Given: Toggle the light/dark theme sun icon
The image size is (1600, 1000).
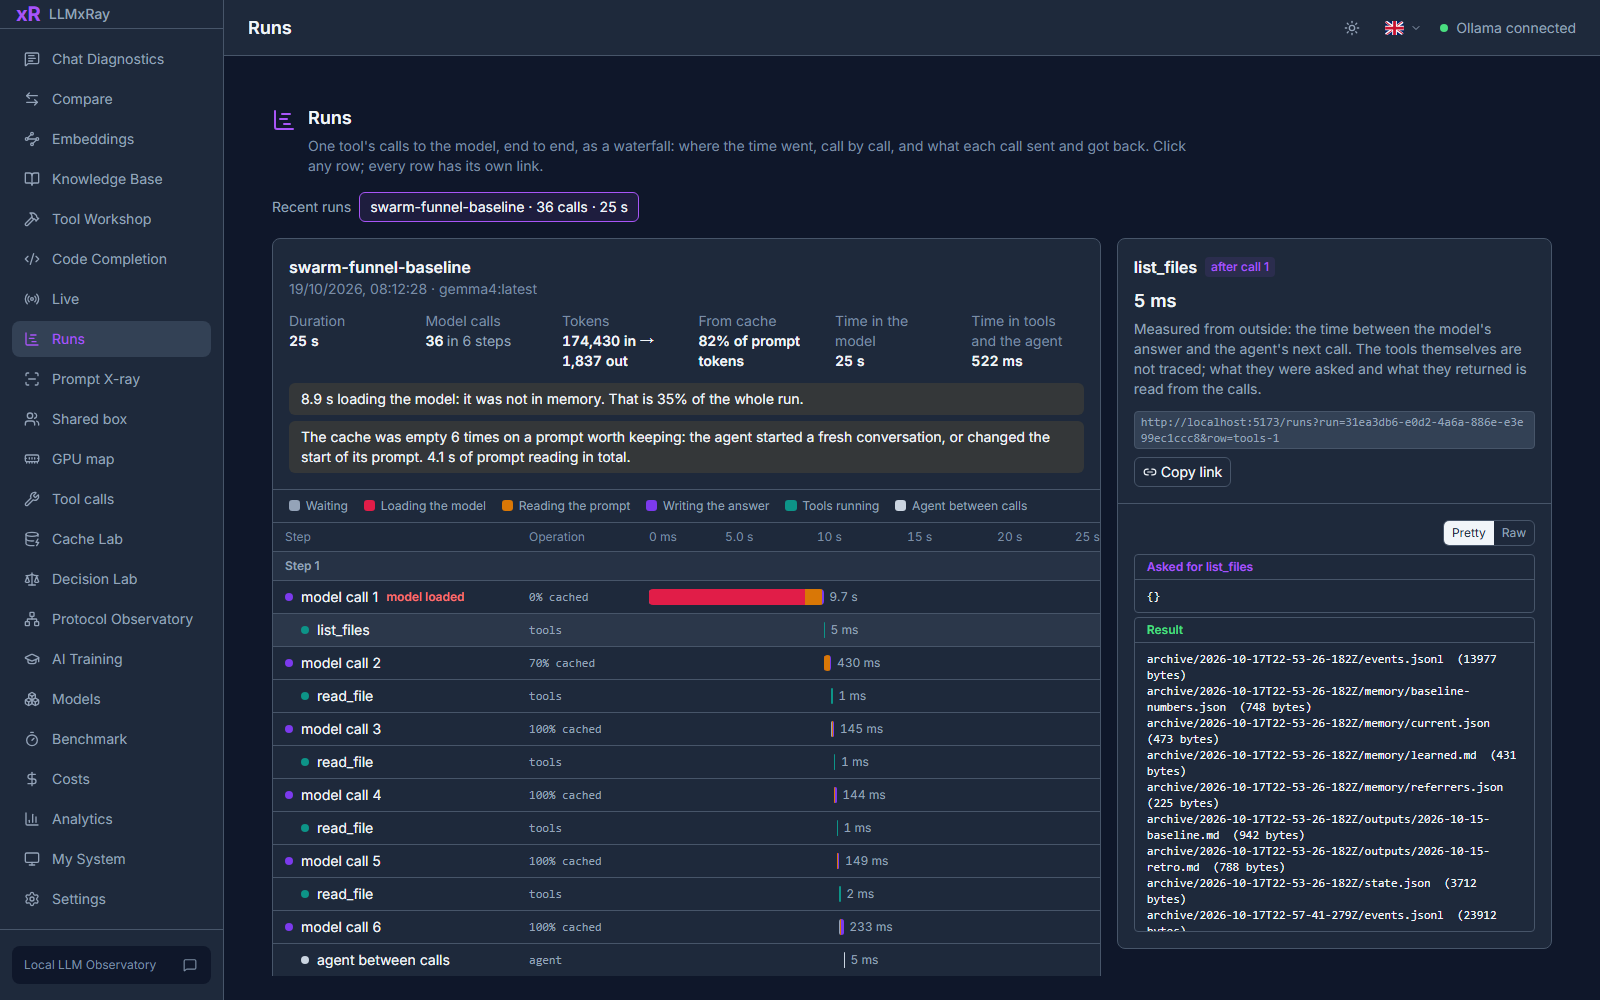Looking at the screenshot, I should coord(1352,28).
